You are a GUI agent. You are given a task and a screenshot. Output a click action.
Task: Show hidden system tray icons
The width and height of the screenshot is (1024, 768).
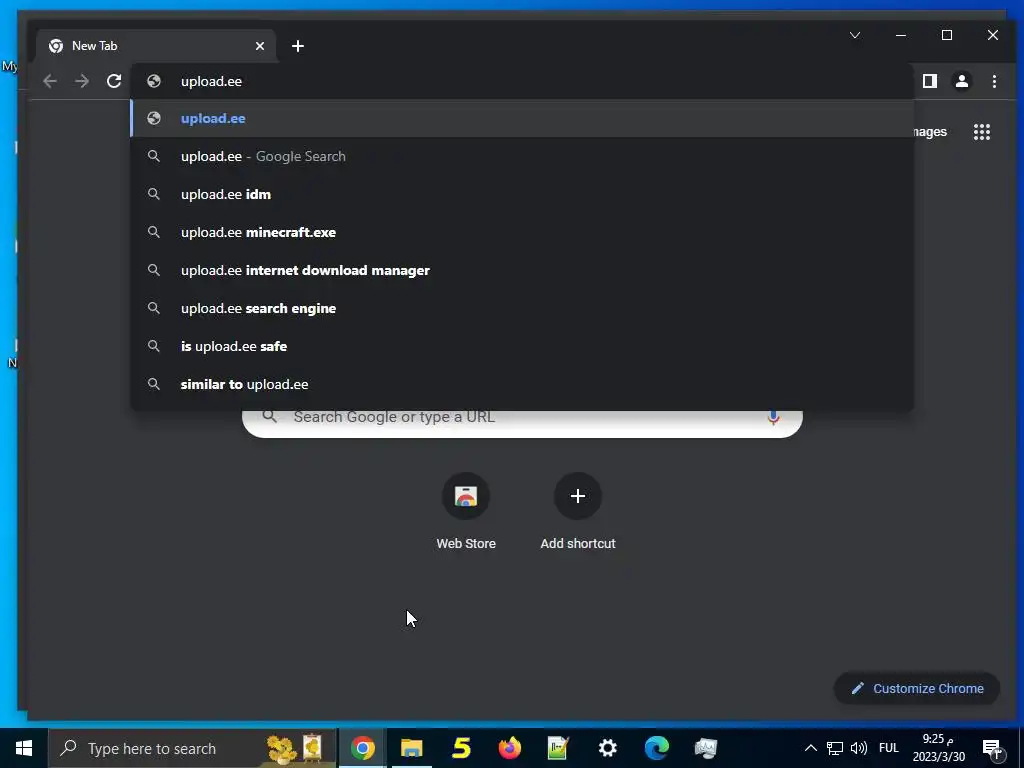pyautogui.click(x=810, y=748)
